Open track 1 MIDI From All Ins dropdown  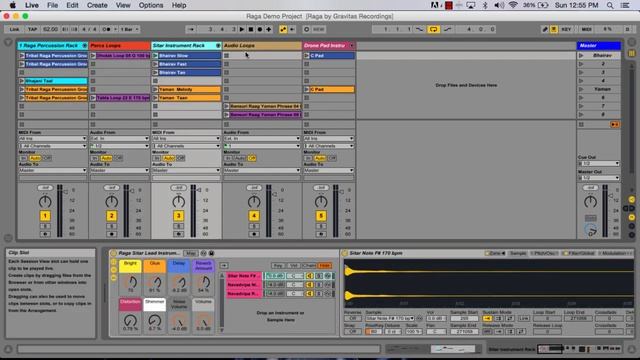click(52, 139)
